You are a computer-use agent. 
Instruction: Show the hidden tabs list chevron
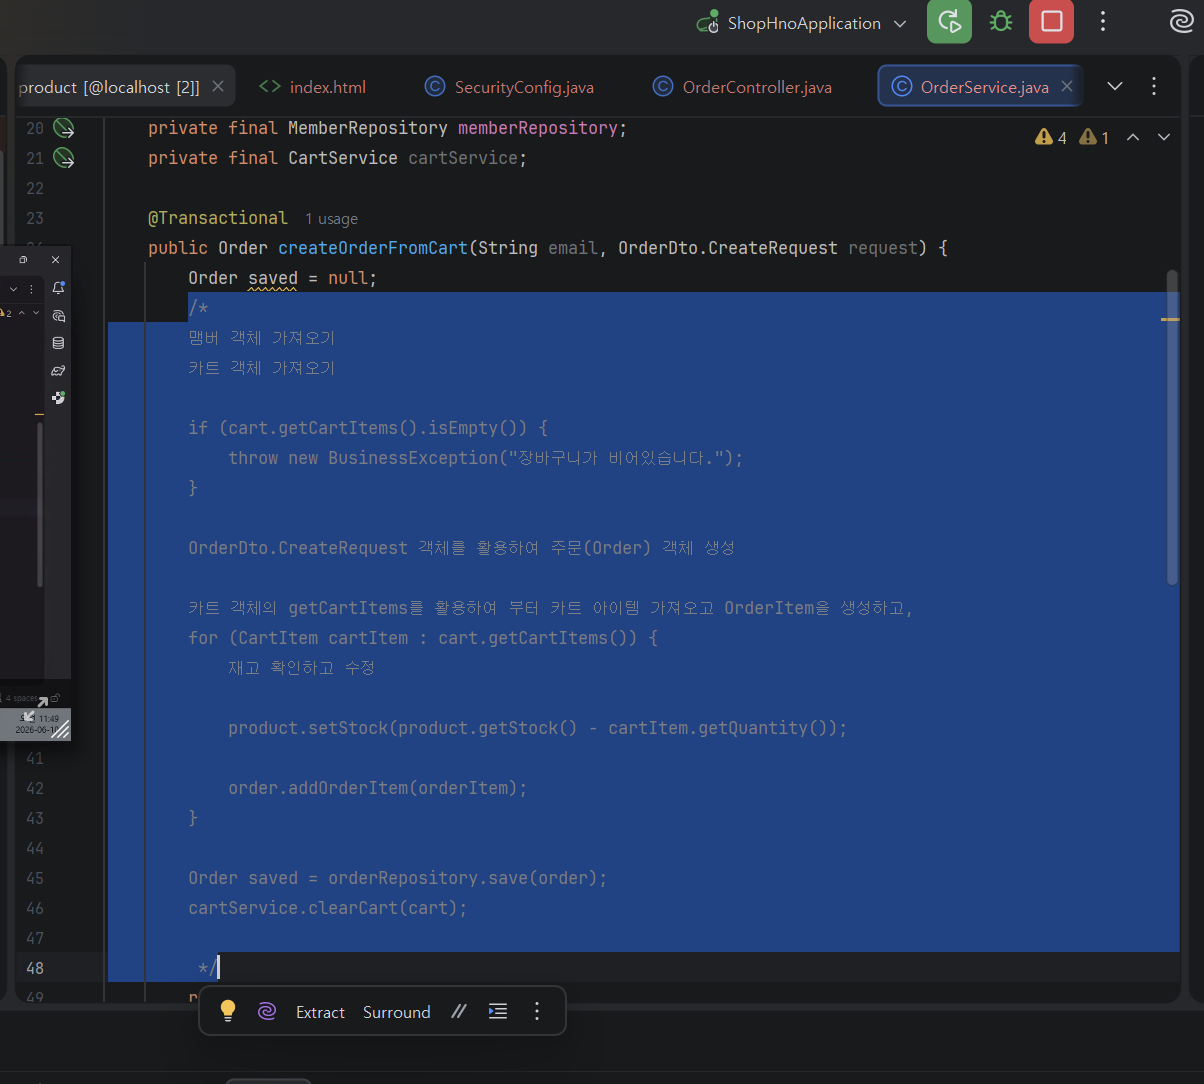[1115, 87]
